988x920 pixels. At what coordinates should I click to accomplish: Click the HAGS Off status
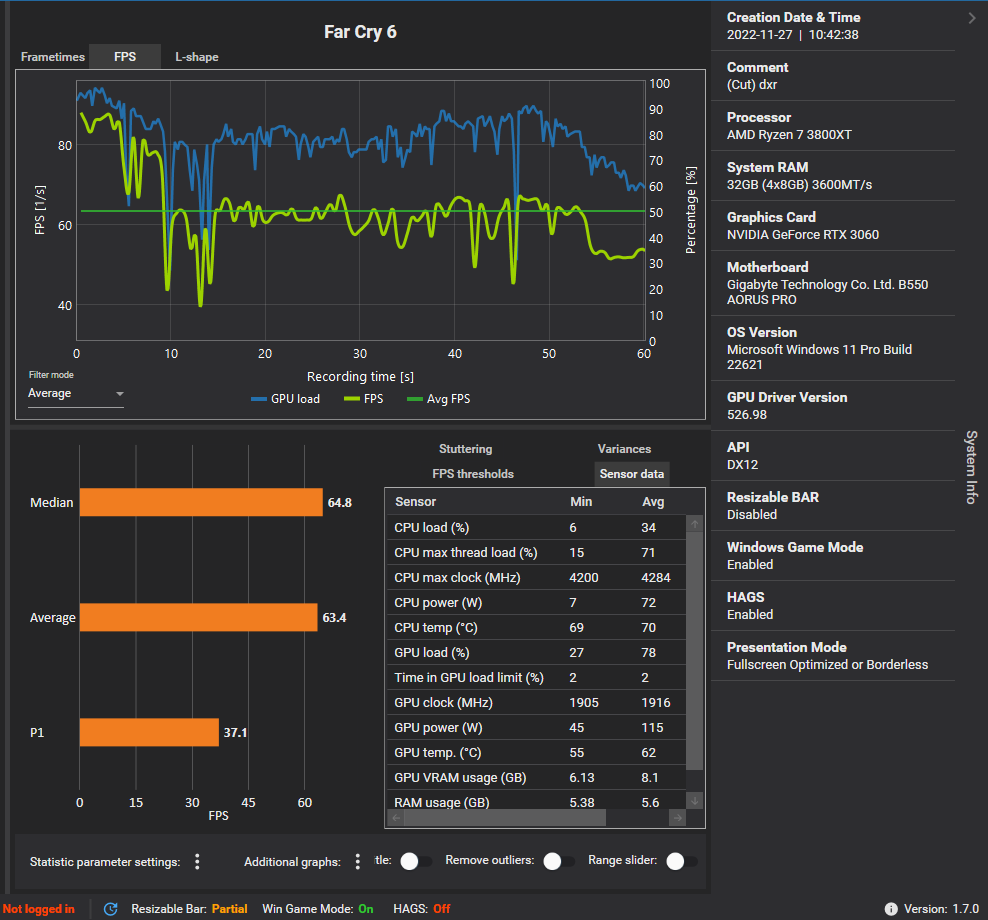tap(422, 909)
